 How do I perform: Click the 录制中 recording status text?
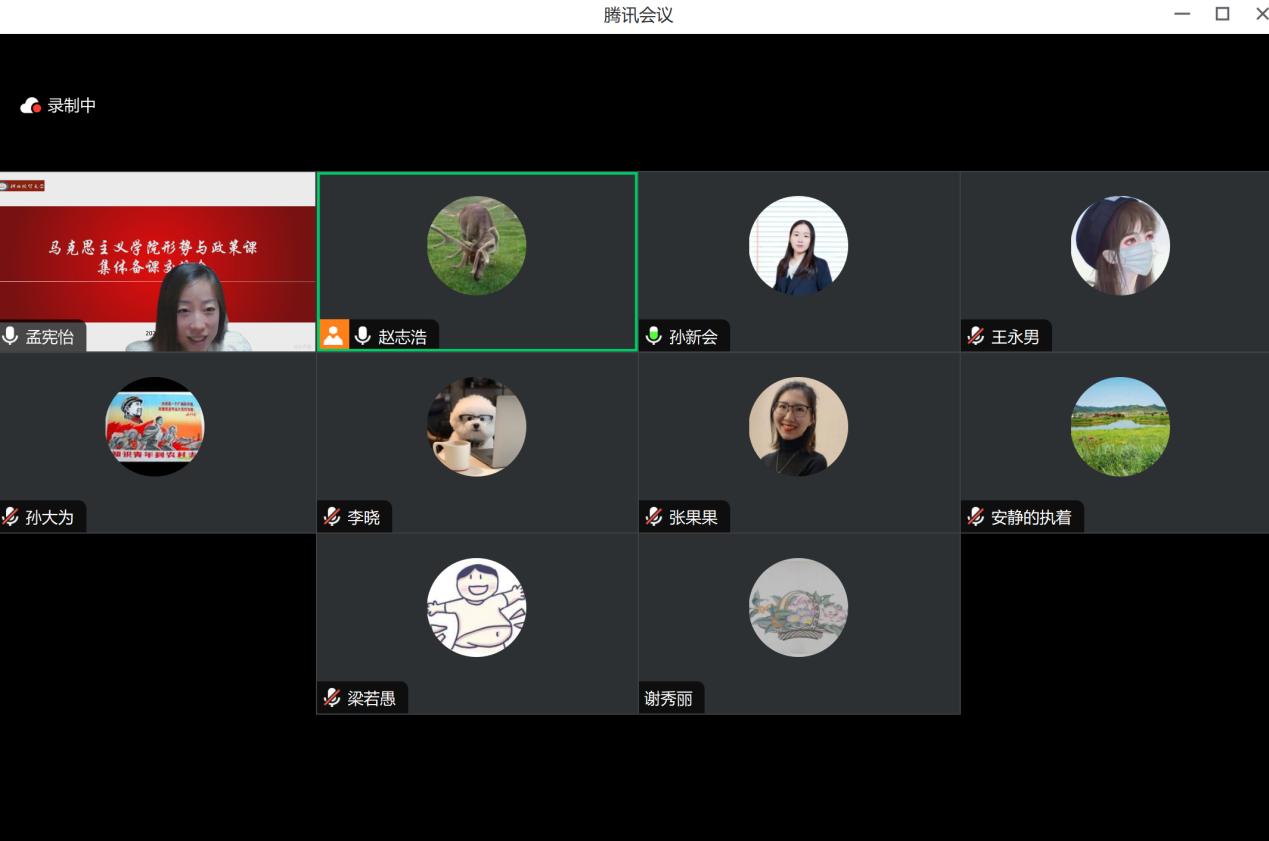[x=72, y=106]
